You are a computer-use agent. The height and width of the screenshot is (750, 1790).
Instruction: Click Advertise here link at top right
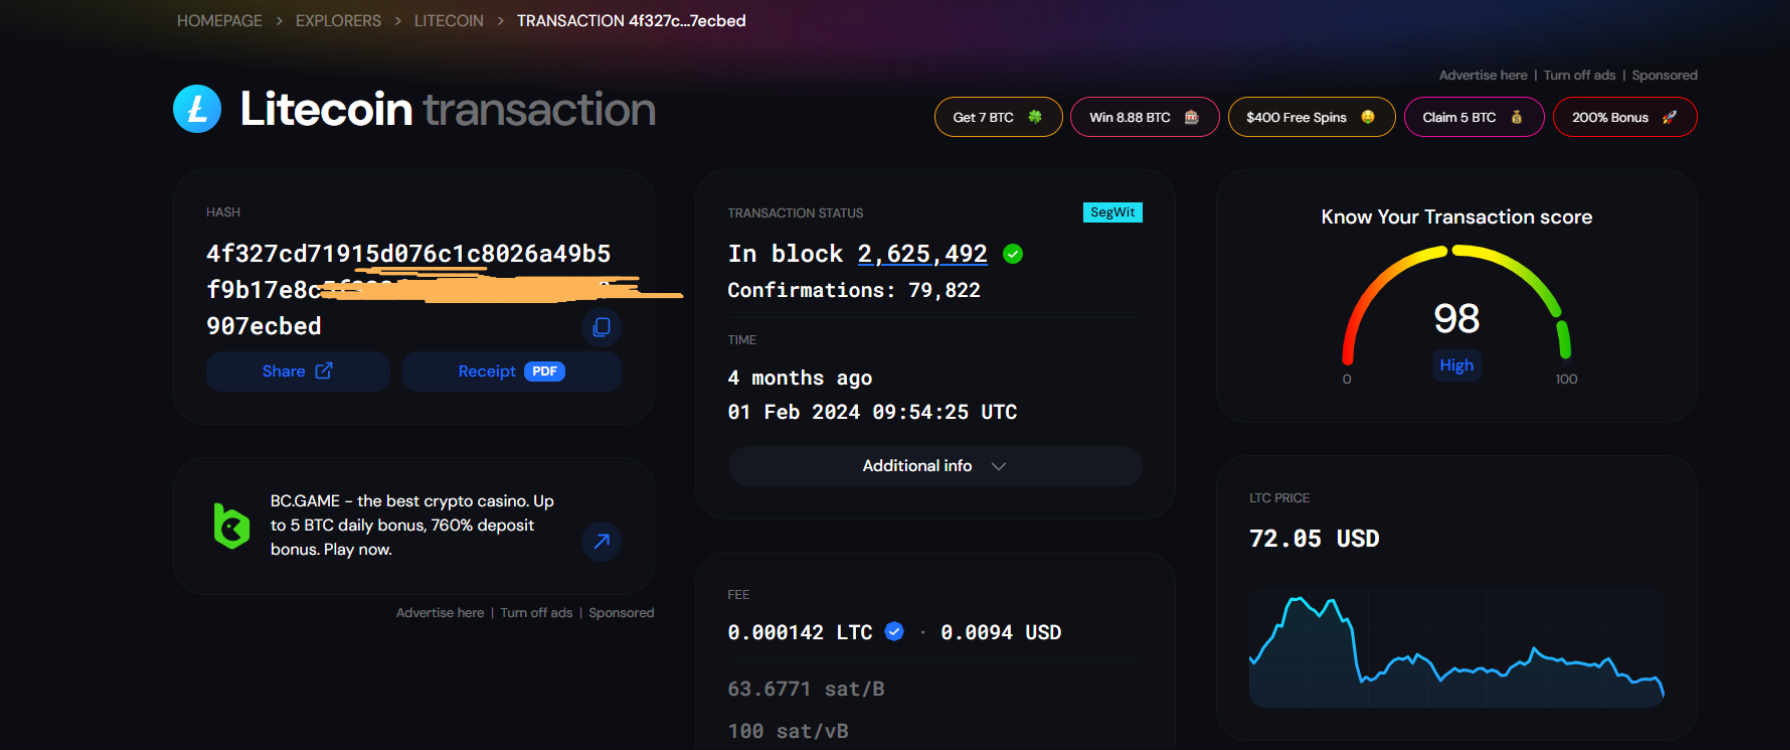pyautogui.click(x=1483, y=75)
